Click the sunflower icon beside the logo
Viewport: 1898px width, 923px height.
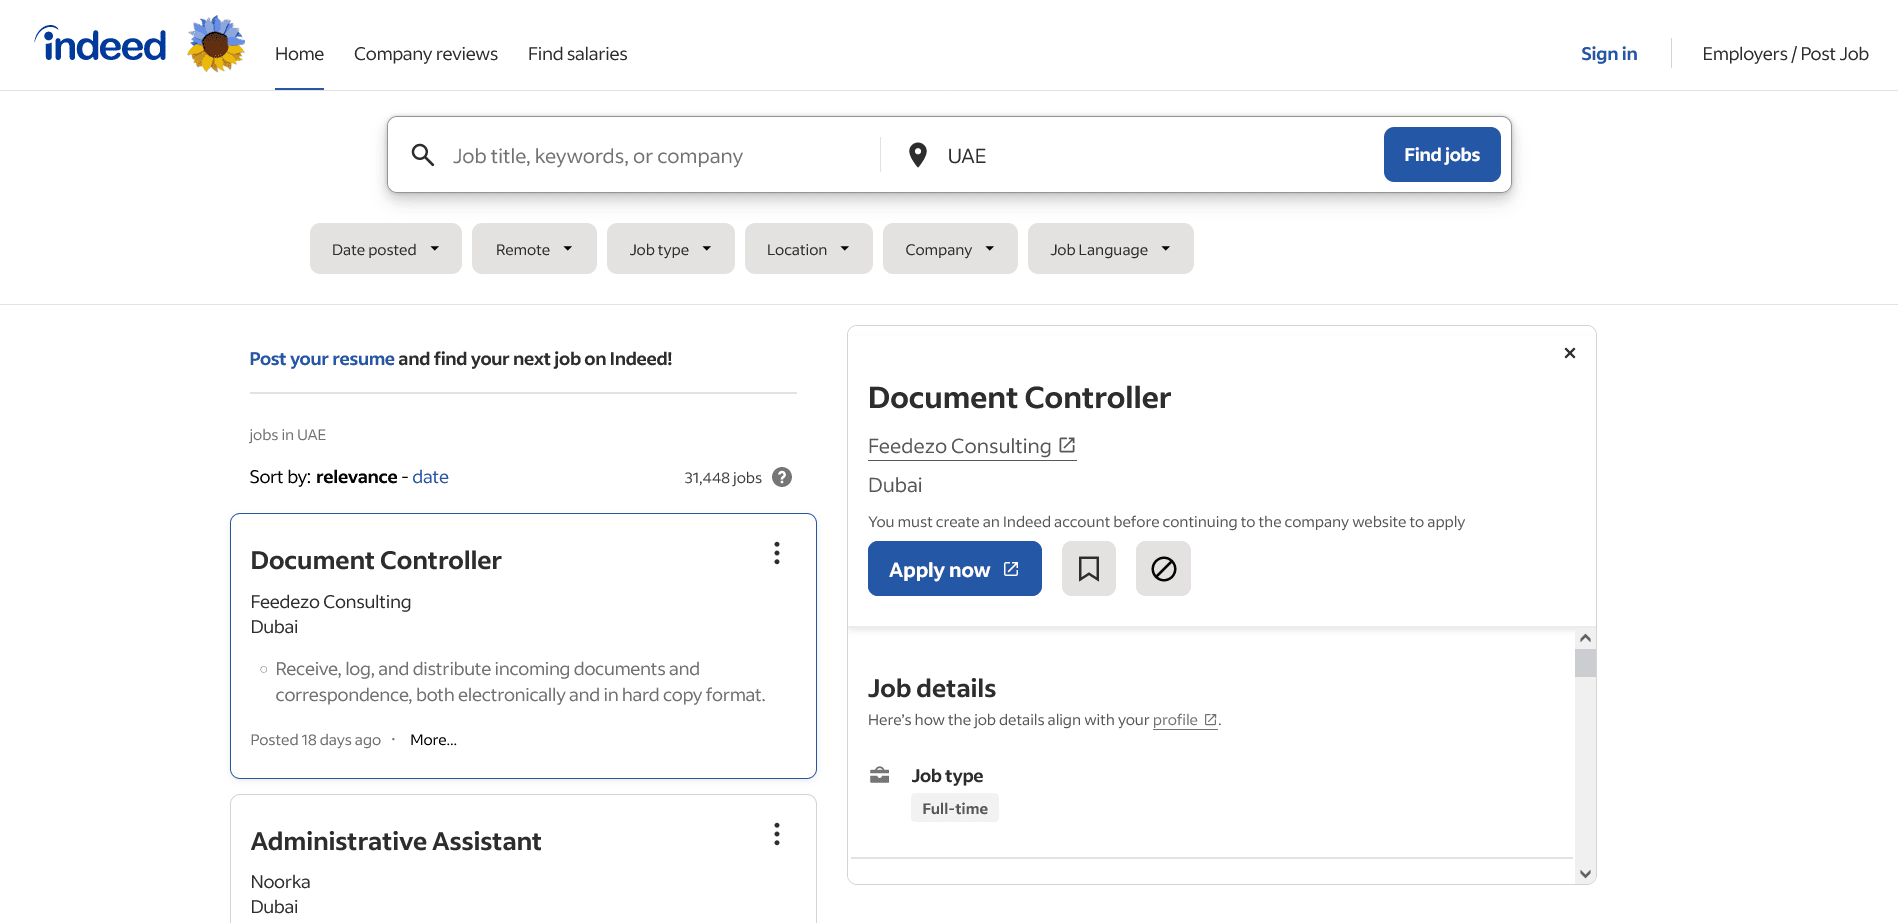(x=216, y=44)
